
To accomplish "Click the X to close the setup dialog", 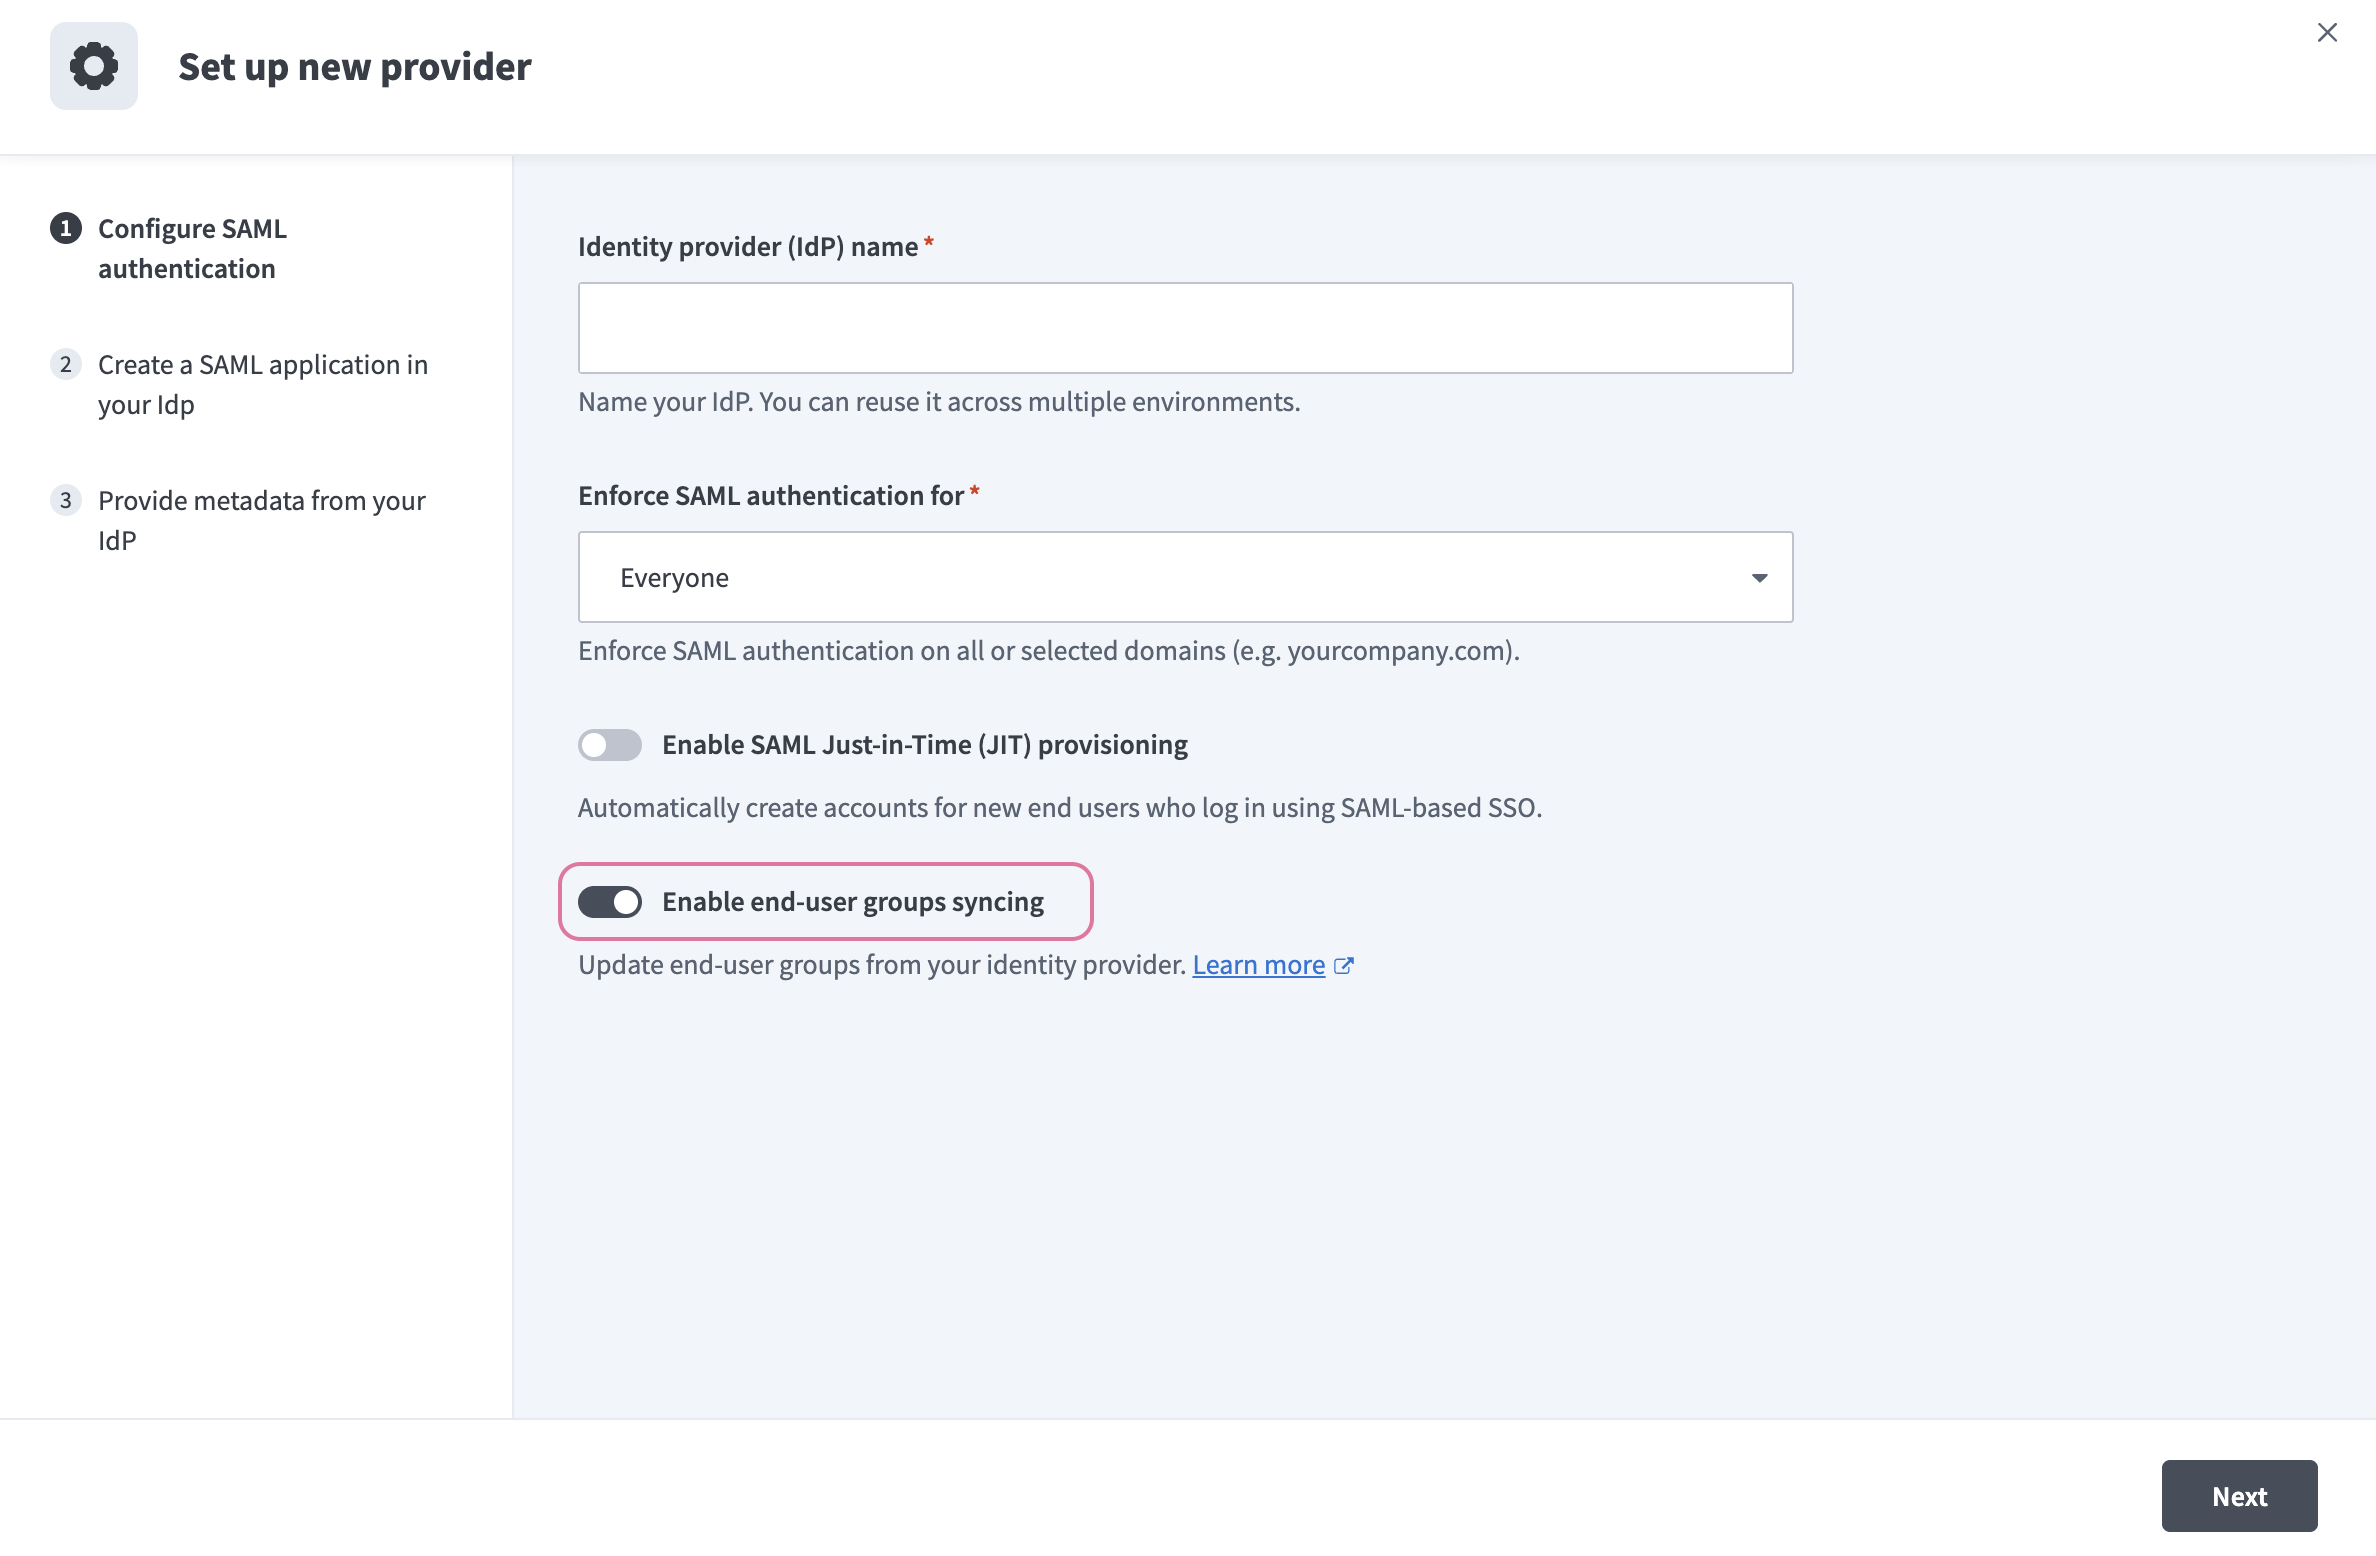I will pyautogui.click(x=2328, y=31).
